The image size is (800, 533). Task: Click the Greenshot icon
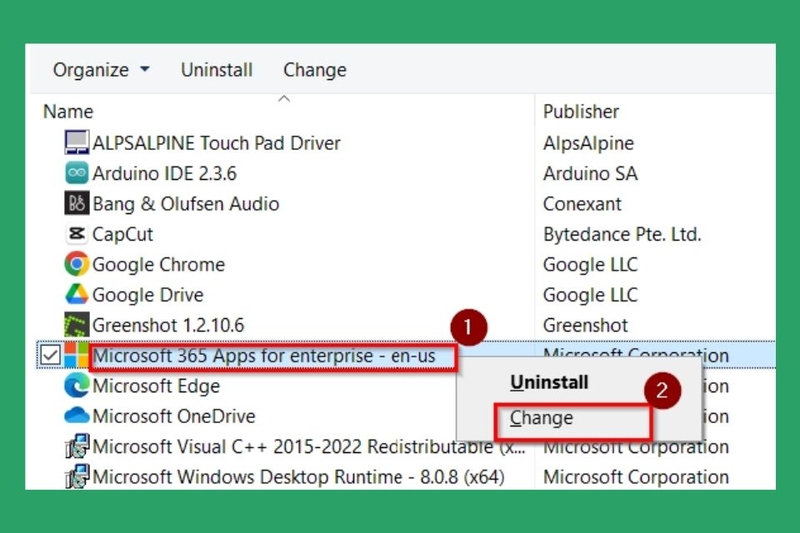click(x=77, y=324)
